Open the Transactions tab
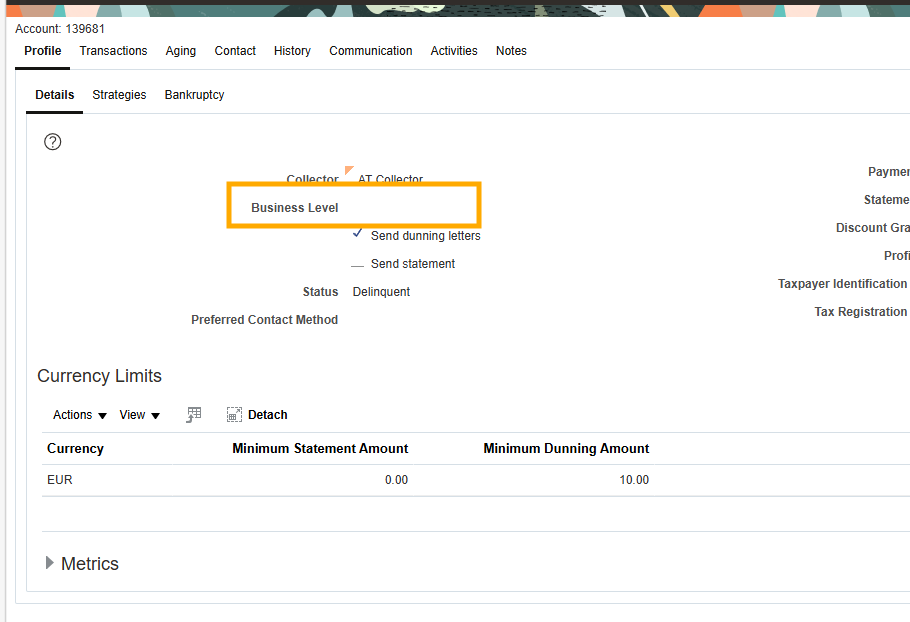Screen dimensions: 910x622 113,51
